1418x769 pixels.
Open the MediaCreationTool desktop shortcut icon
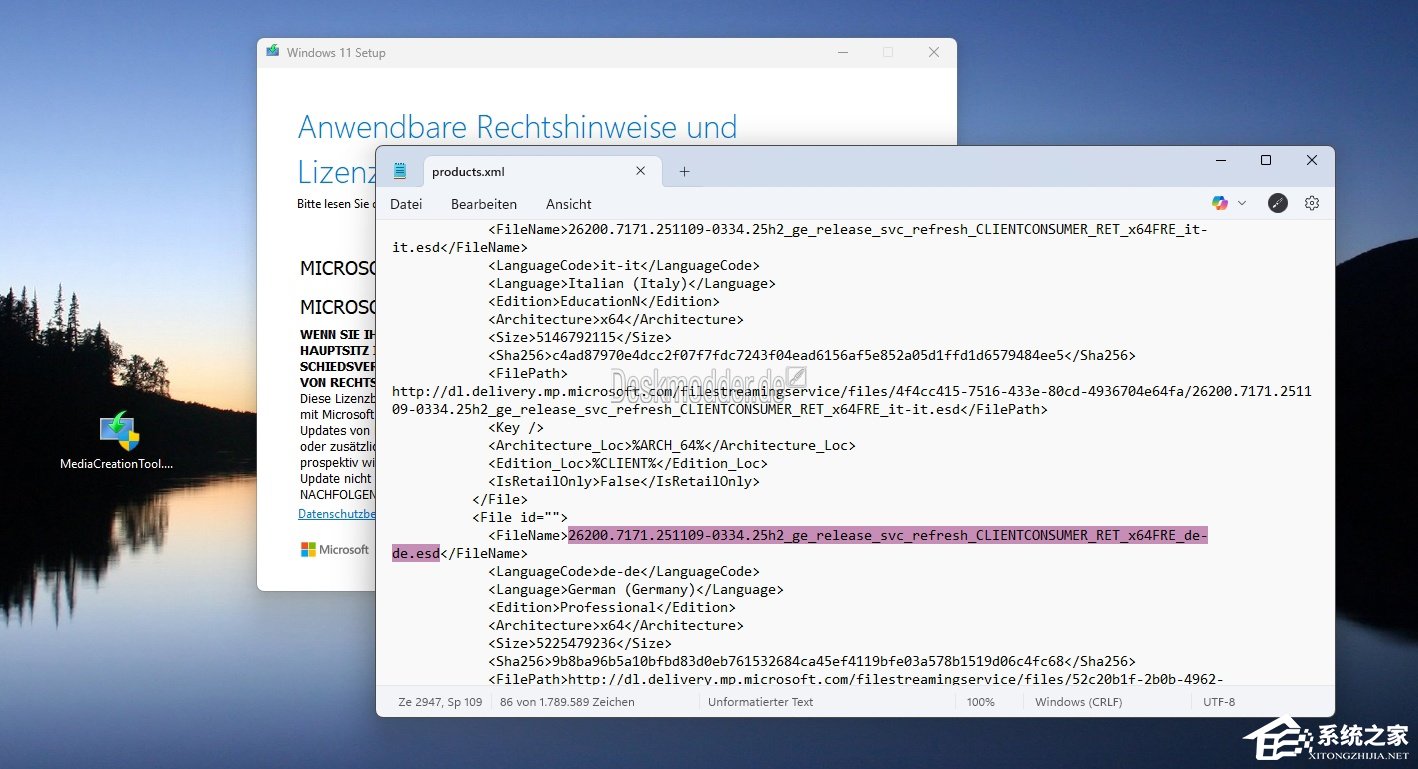pos(119,430)
